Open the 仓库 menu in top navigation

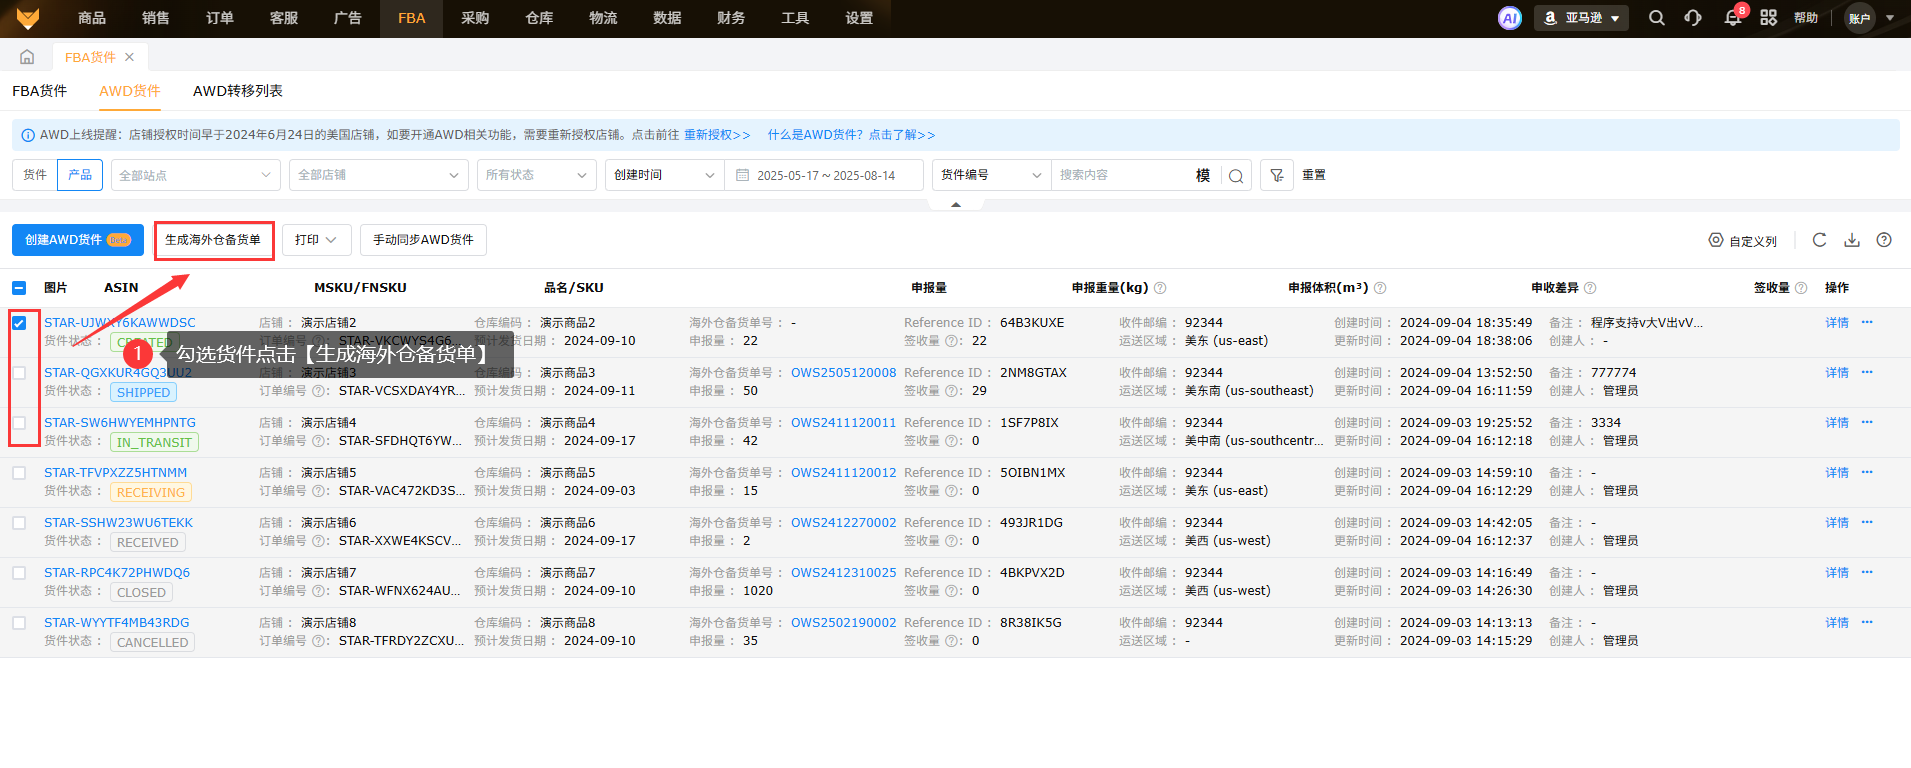tap(539, 18)
